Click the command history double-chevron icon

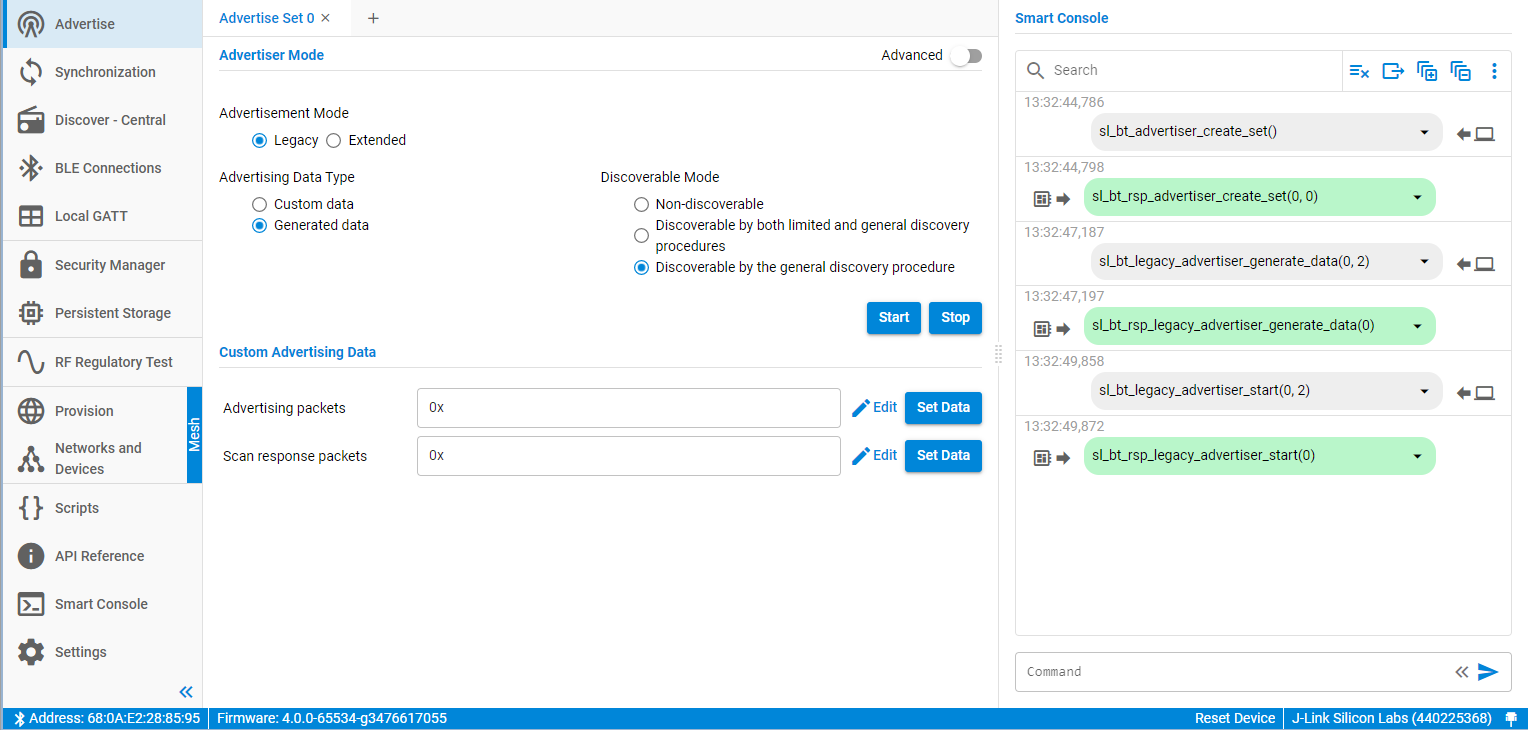click(1461, 672)
